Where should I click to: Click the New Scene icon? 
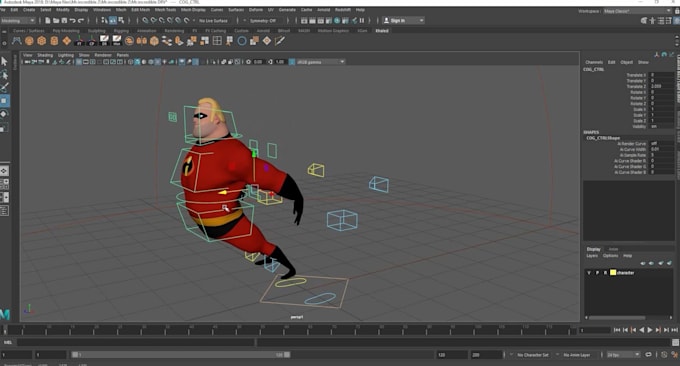click(48, 20)
